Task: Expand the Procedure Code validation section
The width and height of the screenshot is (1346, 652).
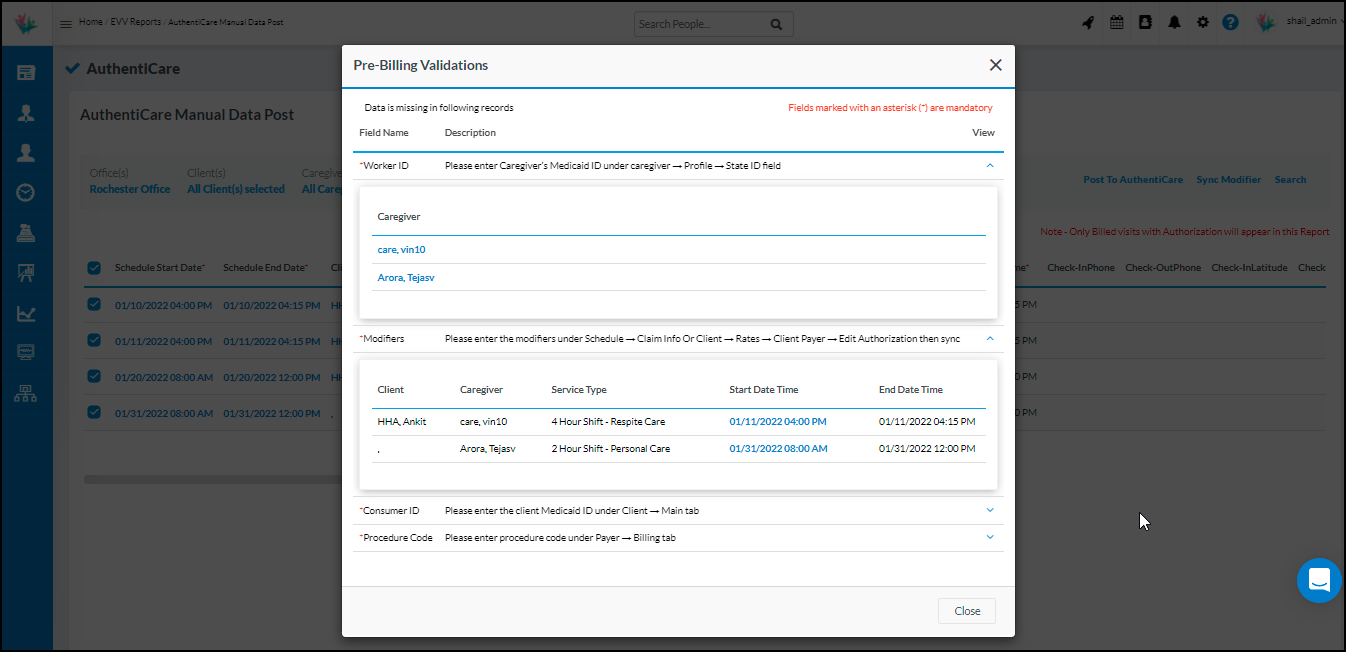Action: pos(989,537)
